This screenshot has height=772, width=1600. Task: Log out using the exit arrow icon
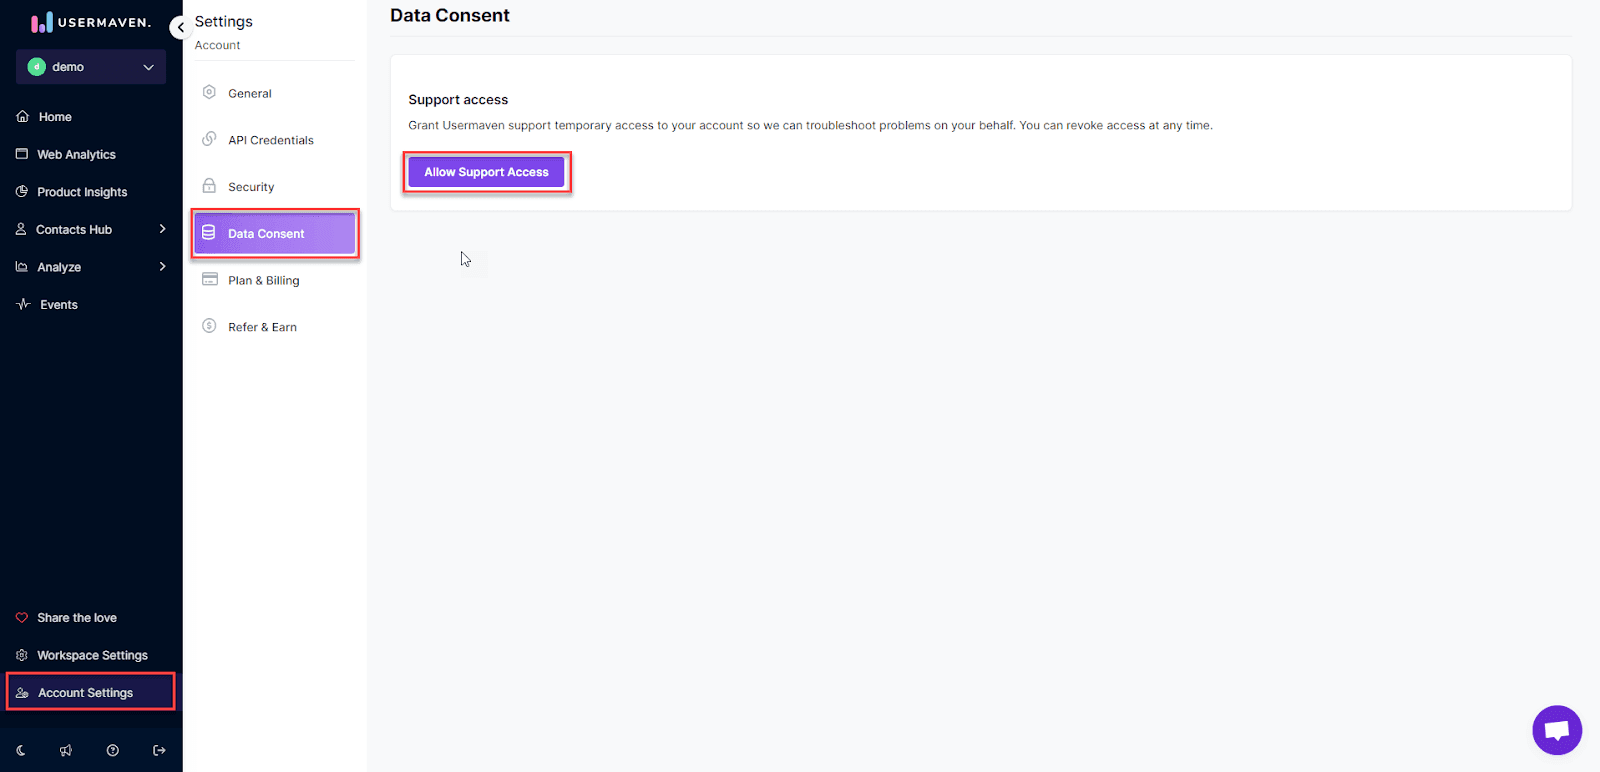(x=159, y=750)
